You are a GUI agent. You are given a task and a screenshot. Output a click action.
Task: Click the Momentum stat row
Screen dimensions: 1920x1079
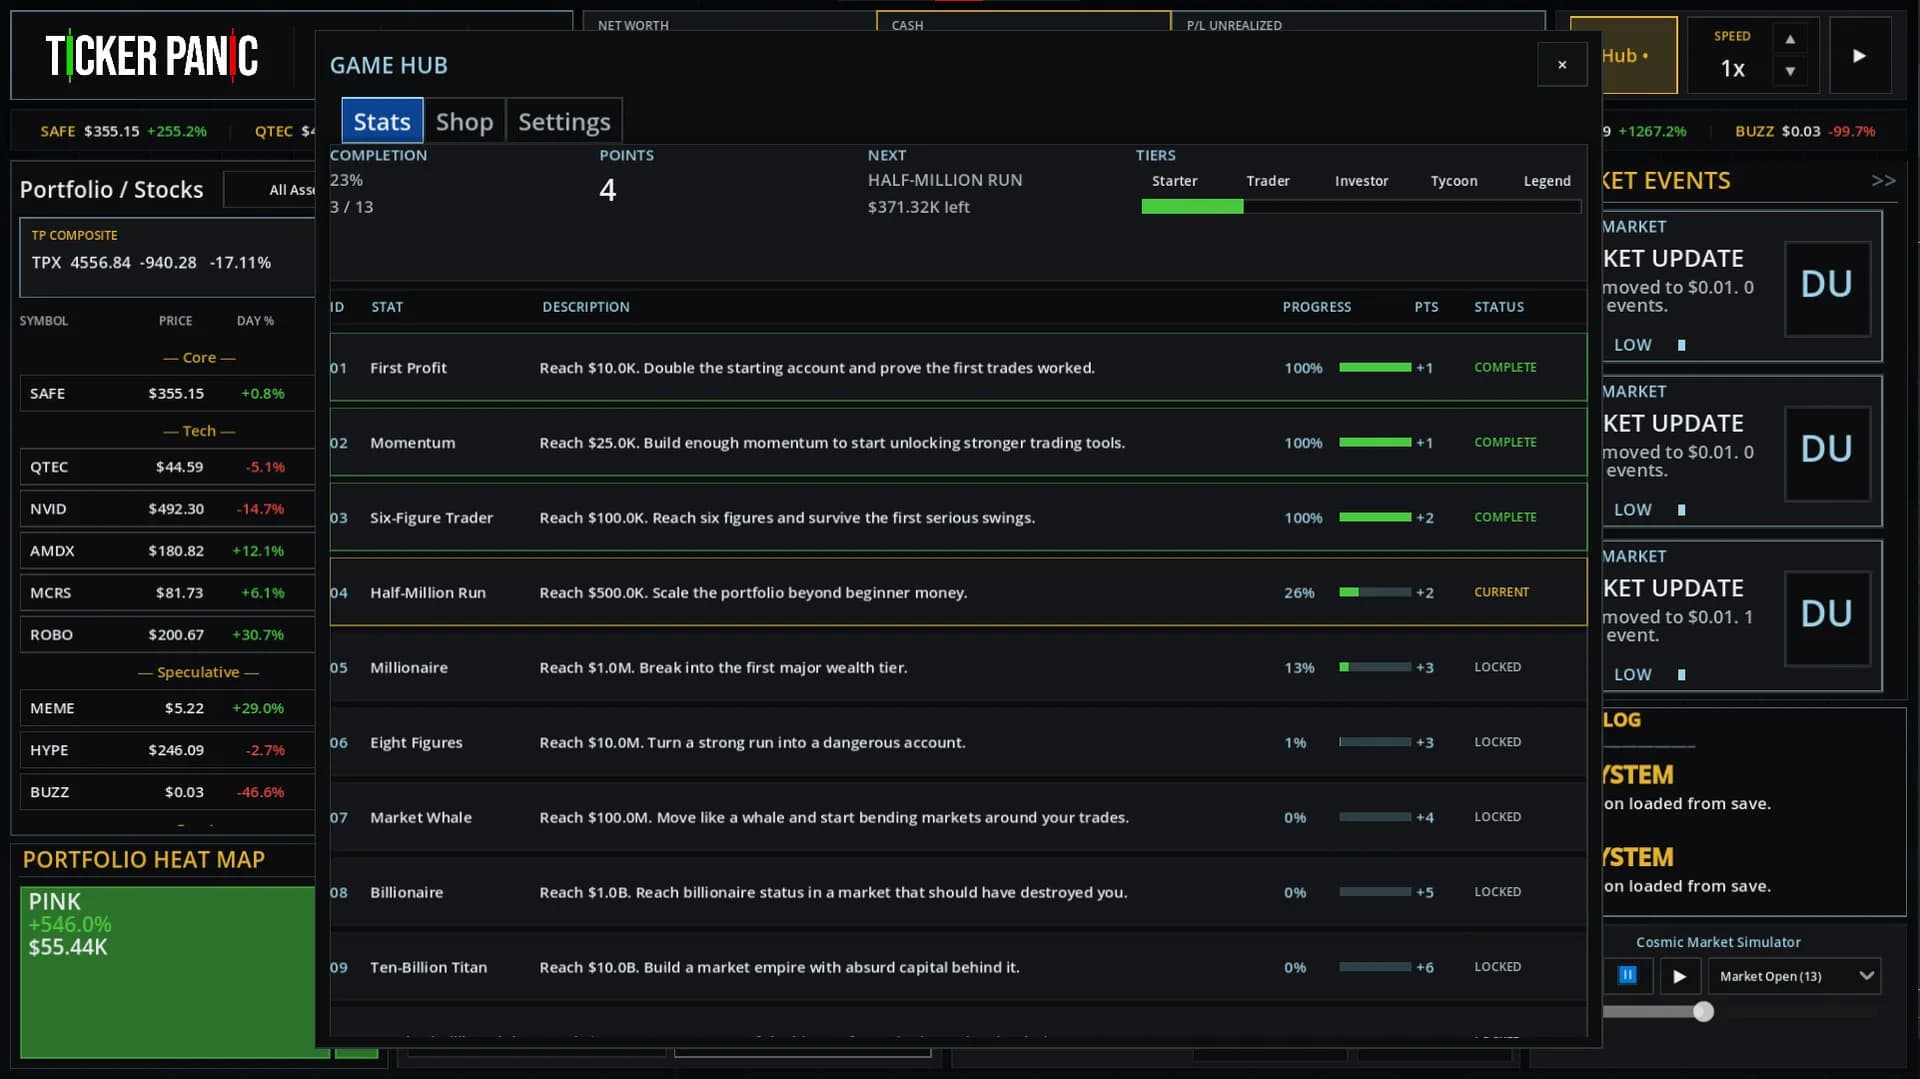point(958,442)
